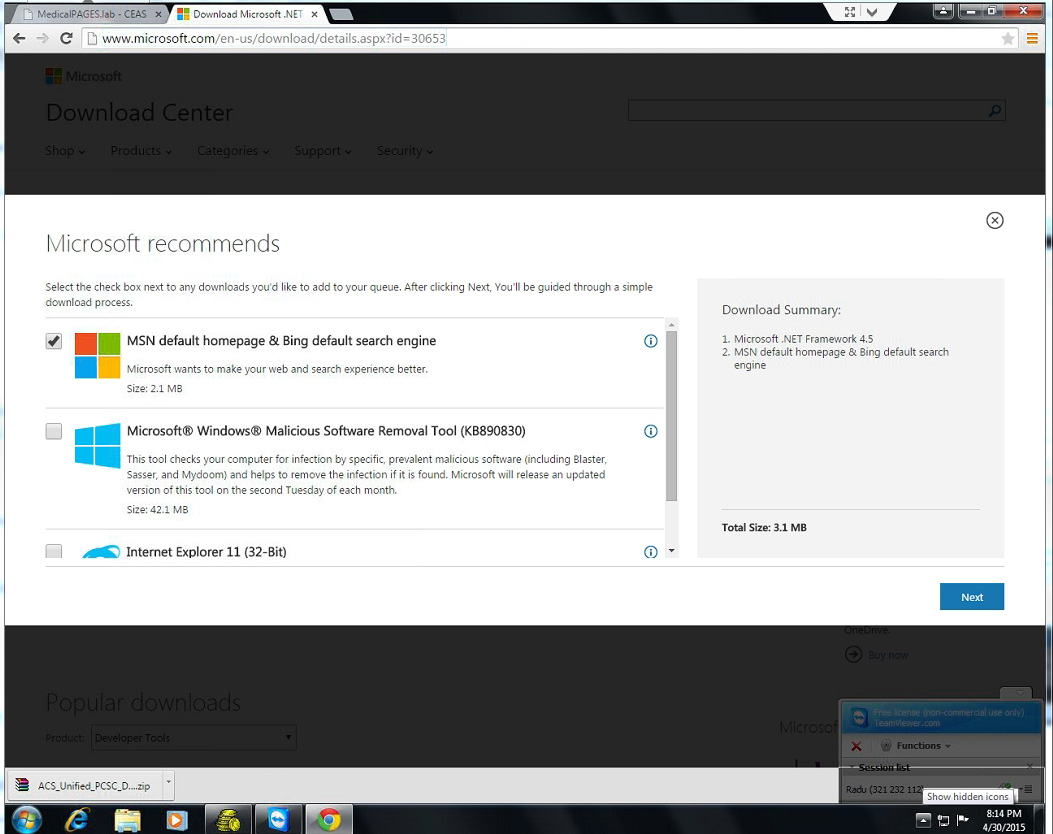Open download item options arrow
Screen dimensions: 1053x834
(x=169, y=782)
